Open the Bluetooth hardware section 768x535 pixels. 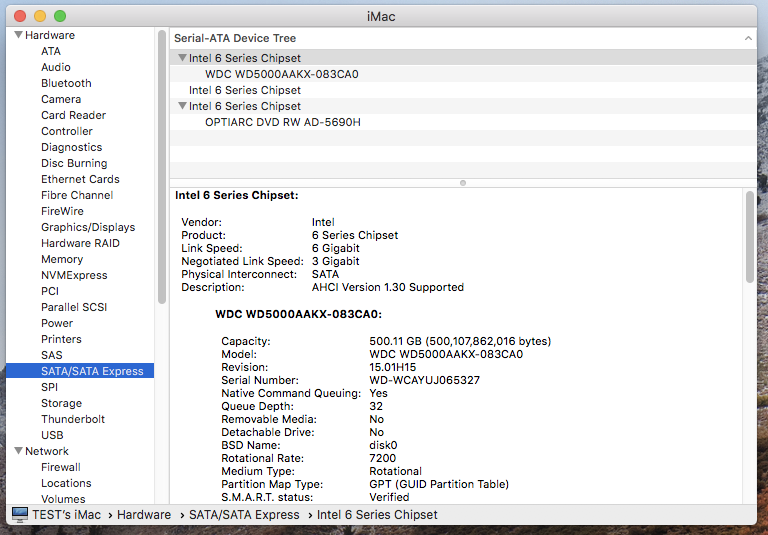tap(66, 83)
